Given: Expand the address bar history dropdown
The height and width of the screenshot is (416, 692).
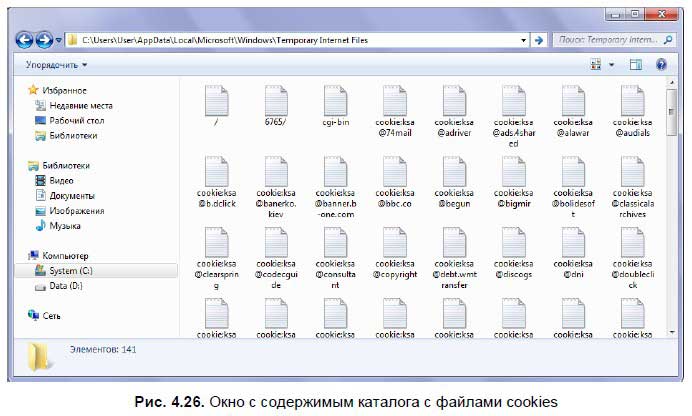Looking at the screenshot, I should [524, 40].
